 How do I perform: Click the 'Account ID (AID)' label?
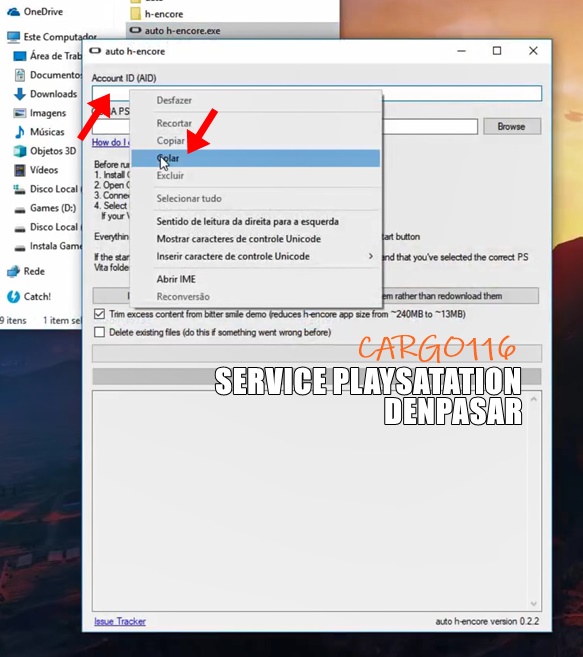[124, 78]
